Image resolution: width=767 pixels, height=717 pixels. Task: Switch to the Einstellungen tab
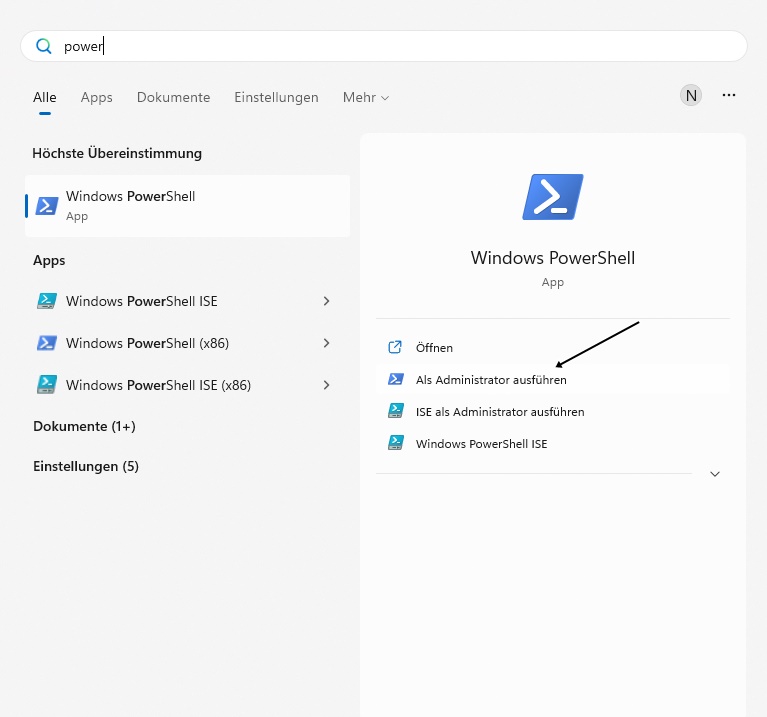[x=276, y=98]
